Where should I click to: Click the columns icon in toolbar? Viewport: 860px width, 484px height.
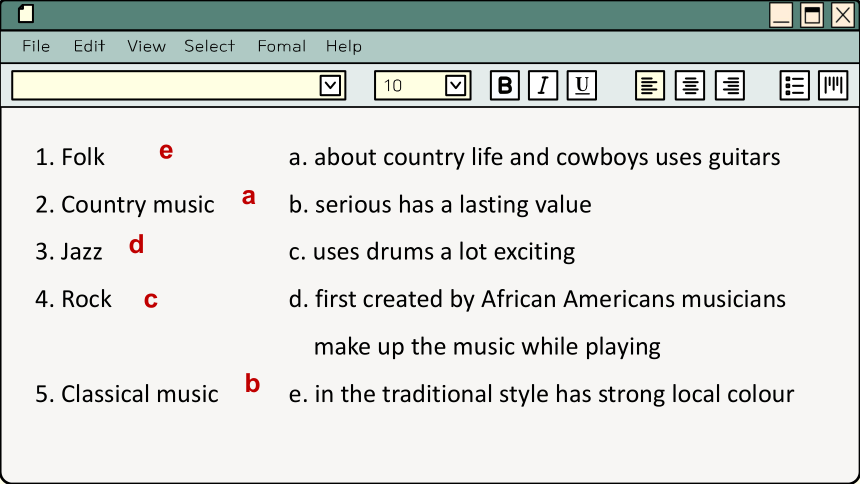click(833, 86)
